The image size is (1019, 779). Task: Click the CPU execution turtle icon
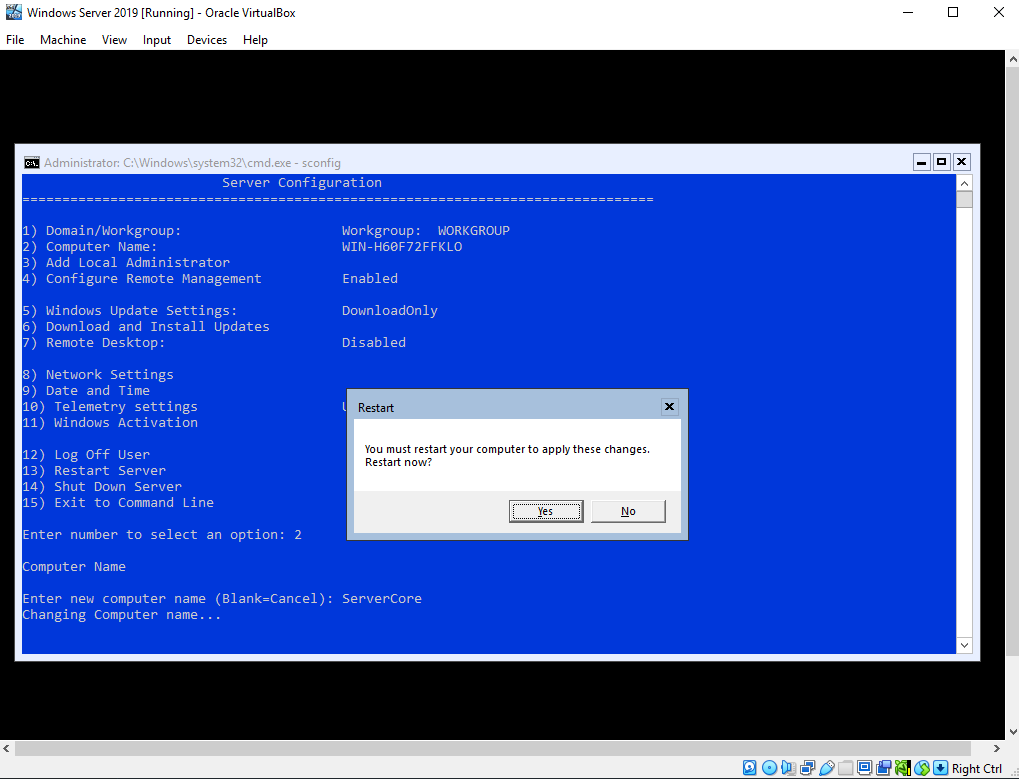point(903,768)
